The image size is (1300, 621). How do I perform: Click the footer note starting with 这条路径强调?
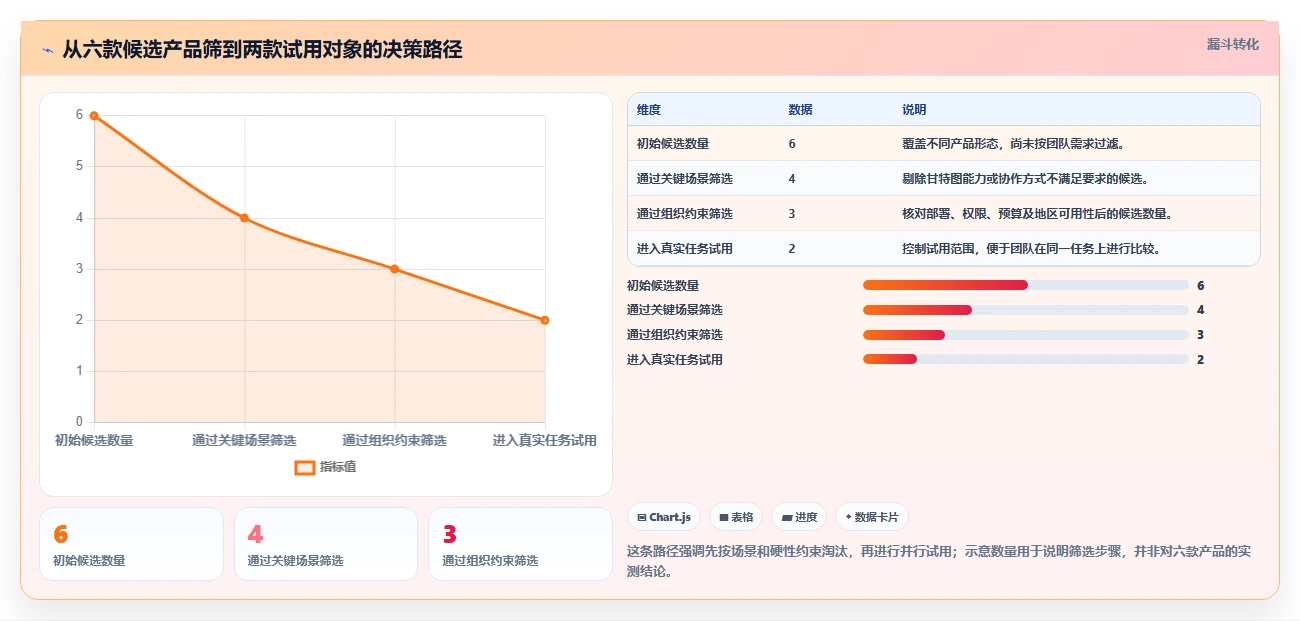click(x=939, y=562)
